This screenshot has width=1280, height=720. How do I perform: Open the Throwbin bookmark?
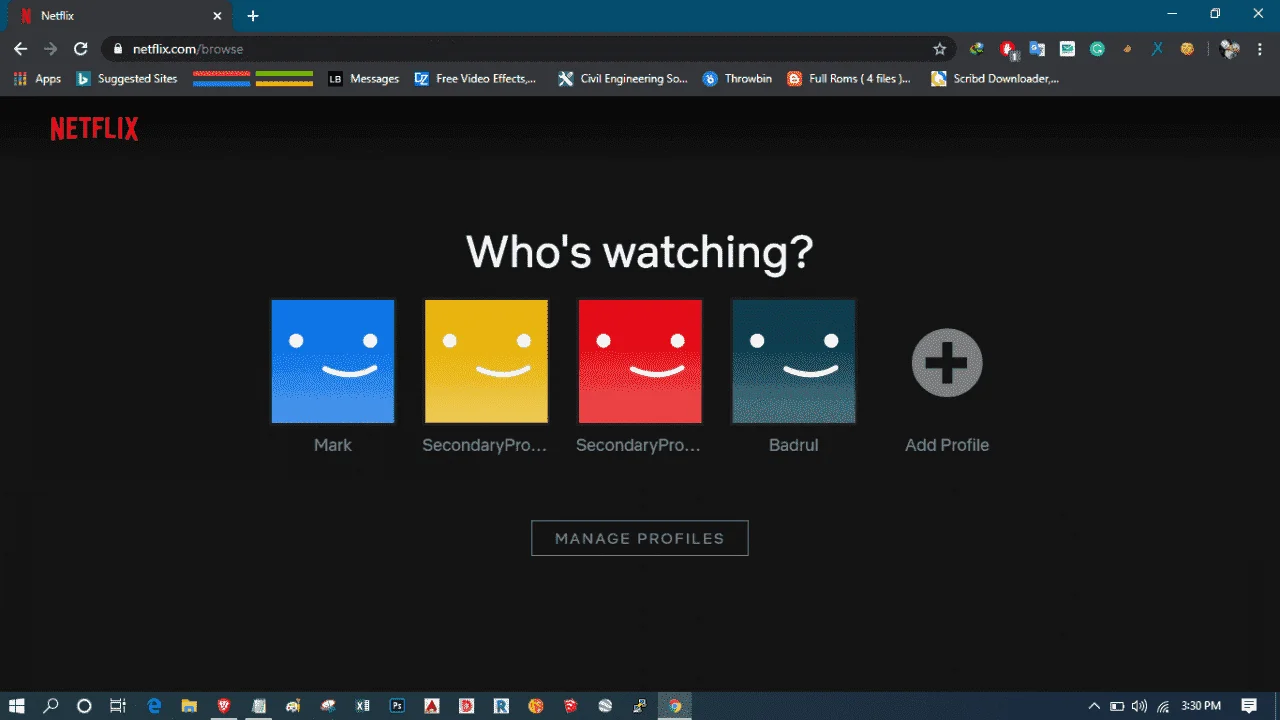(737, 79)
